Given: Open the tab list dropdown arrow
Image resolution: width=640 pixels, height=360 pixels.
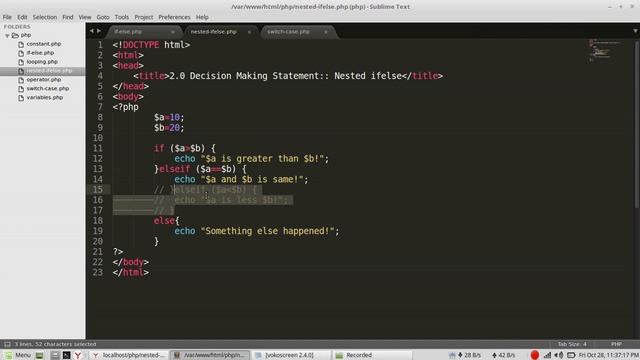Looking at the screenshot, I should (635, 31).
